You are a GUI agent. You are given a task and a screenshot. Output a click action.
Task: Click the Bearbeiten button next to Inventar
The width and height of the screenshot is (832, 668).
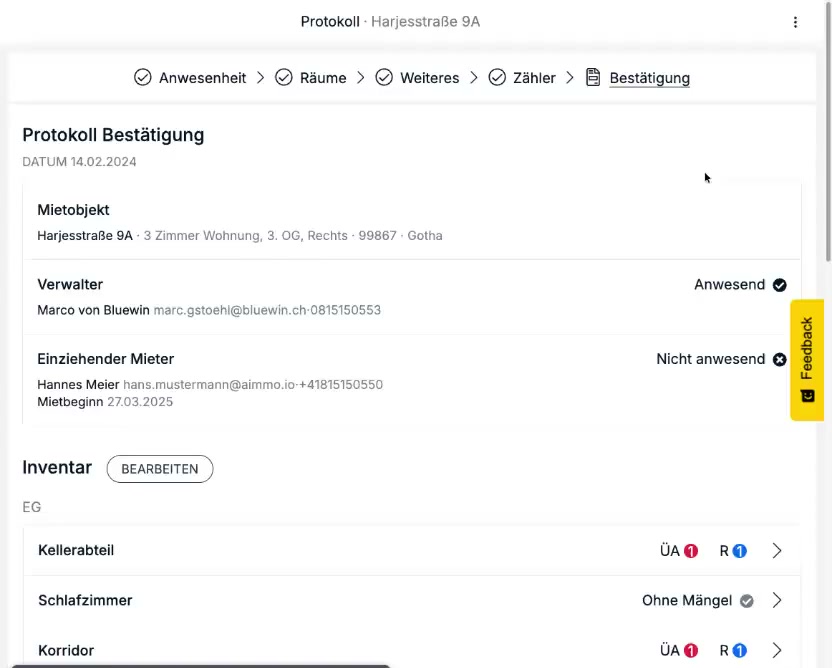pos(160,469)
